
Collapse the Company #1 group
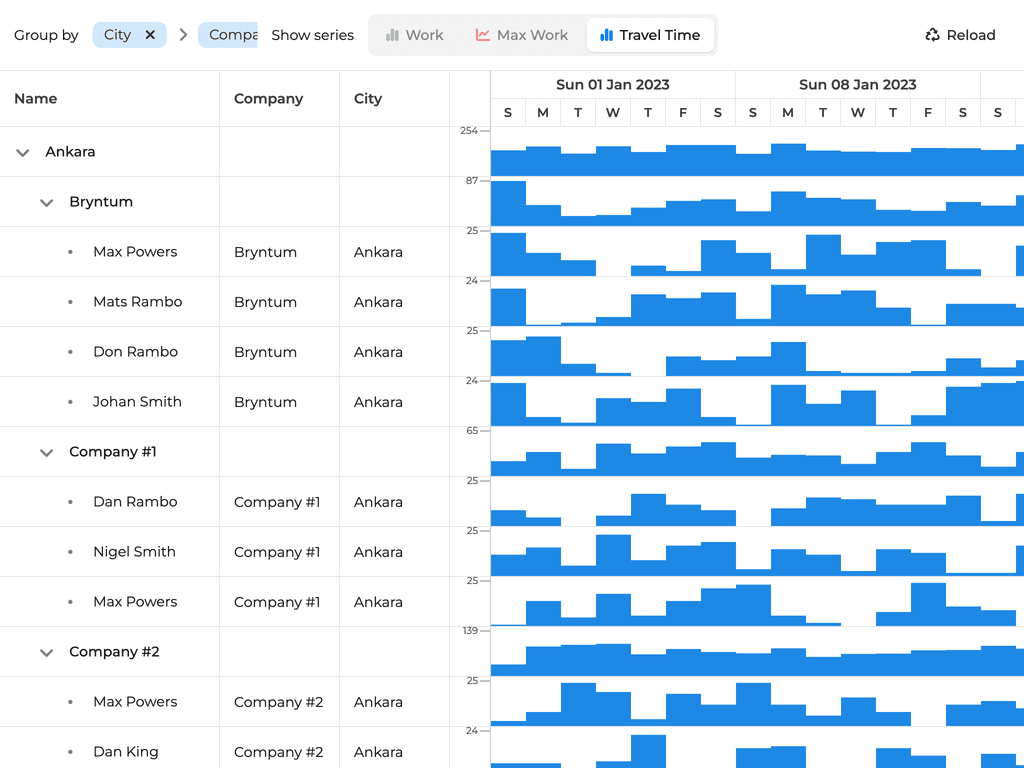pyautogui.click(x=46, y=451)
